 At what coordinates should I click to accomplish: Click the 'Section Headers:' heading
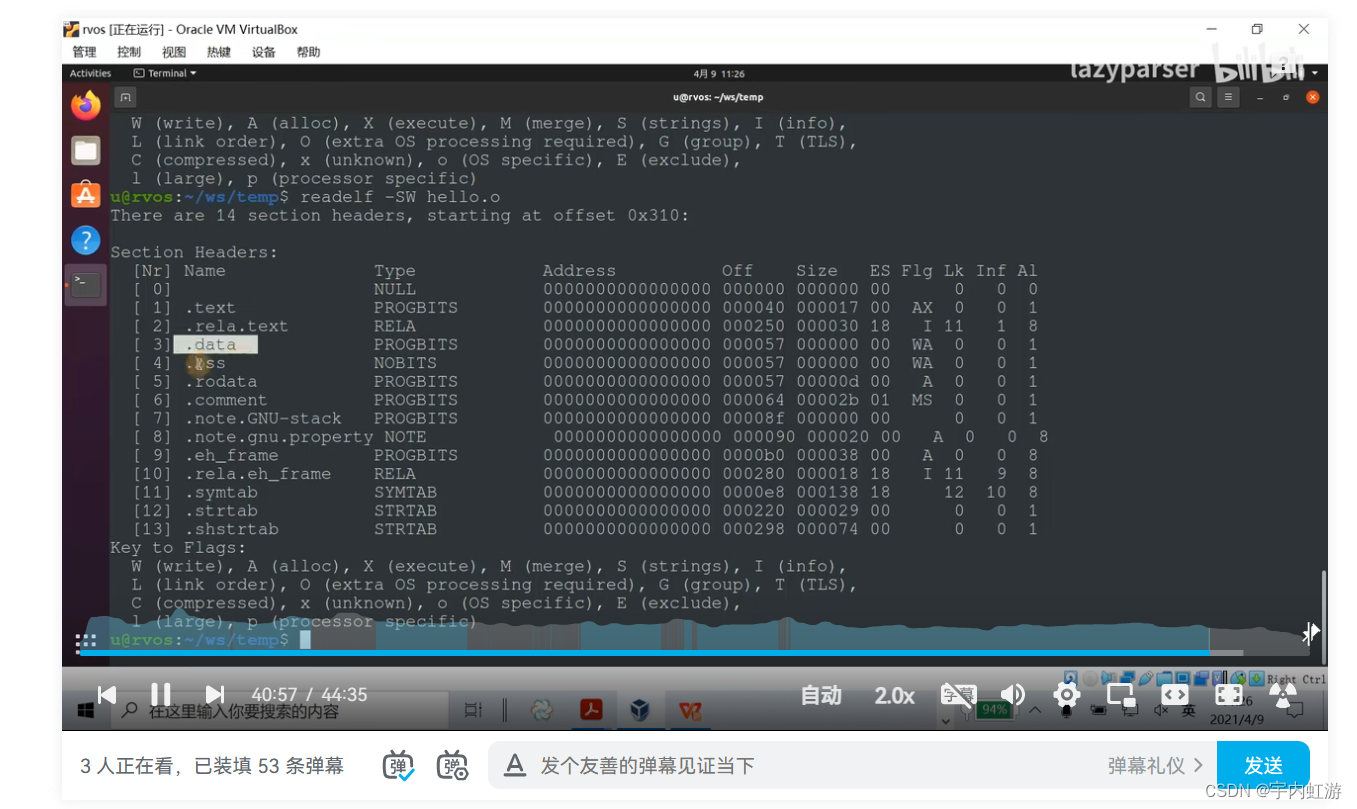pos(194,252)
